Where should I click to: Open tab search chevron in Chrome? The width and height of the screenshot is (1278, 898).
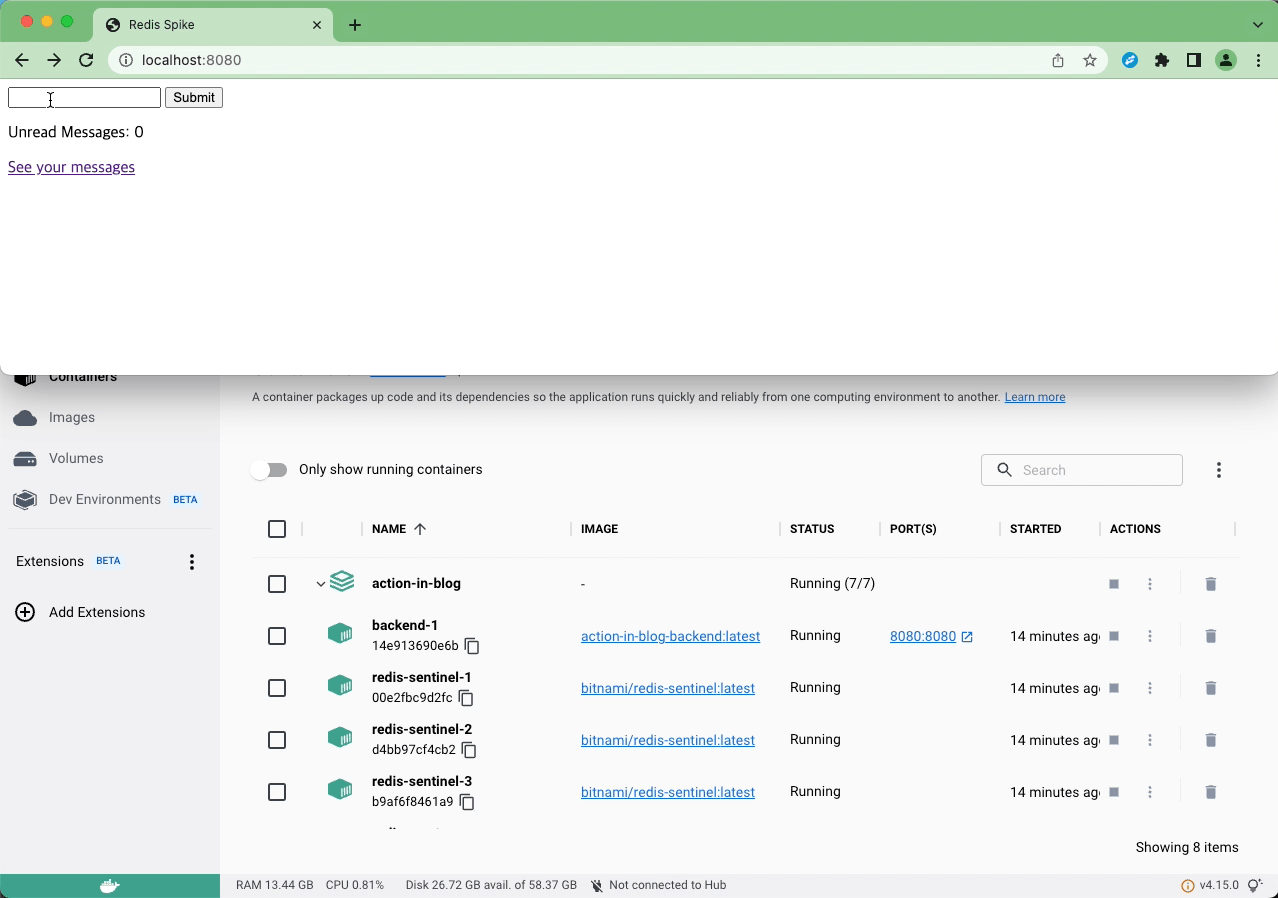[1258, 24]
